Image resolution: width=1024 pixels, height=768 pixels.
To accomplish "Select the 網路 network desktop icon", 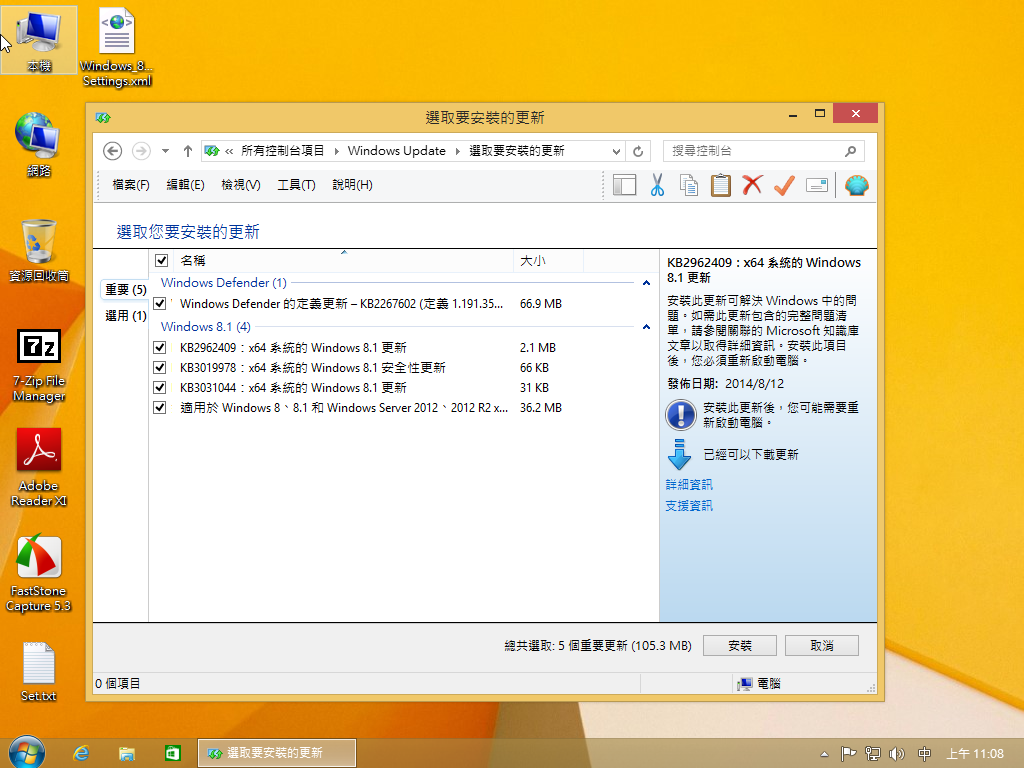I will [39, 144].
